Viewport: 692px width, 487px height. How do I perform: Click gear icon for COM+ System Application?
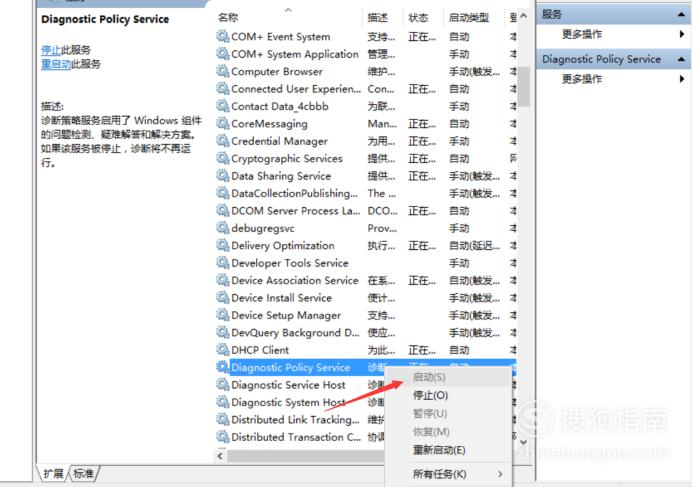223,54
